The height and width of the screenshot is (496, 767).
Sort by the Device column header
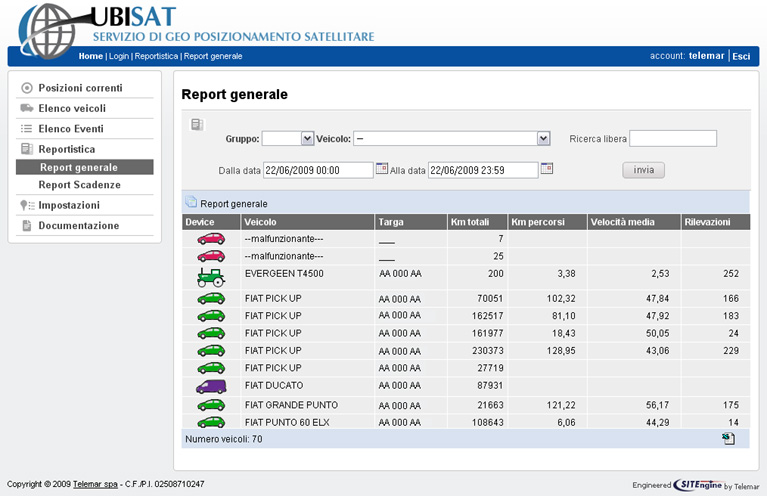(x=211, y=222)
